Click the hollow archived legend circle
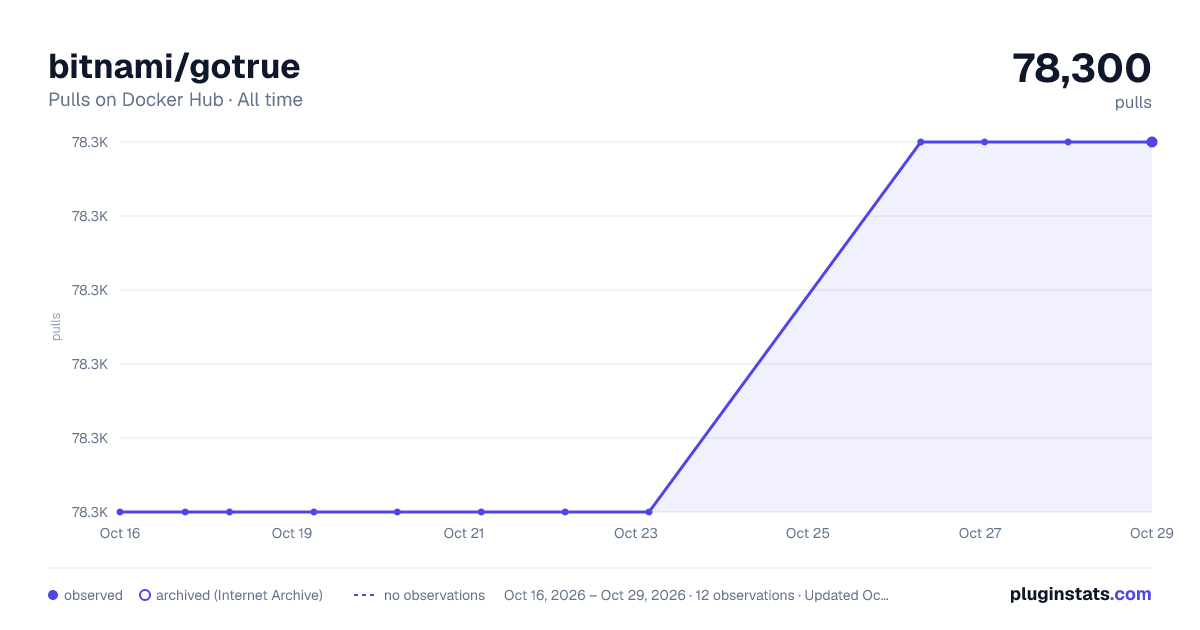Viewport: 1200px width, 630px height. click(x=145, y=595)
